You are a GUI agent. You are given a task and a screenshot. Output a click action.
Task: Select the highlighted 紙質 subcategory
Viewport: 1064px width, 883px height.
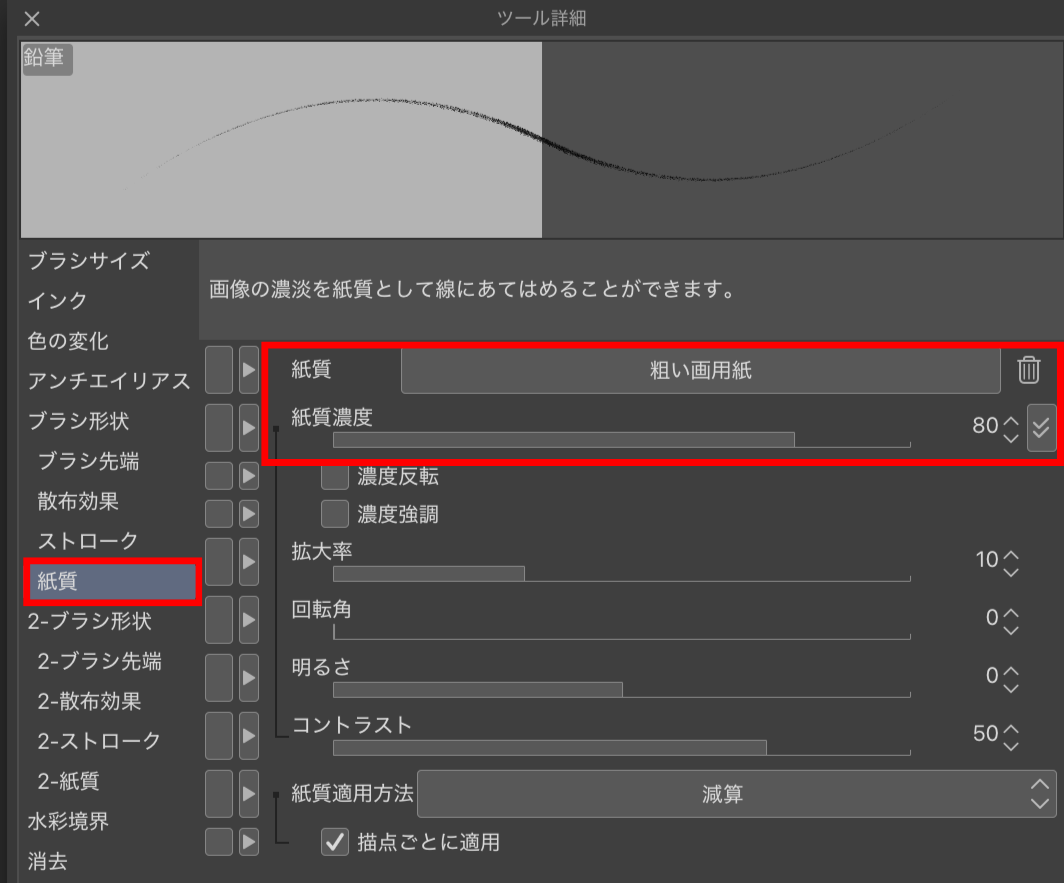click(x=113, y=581)
